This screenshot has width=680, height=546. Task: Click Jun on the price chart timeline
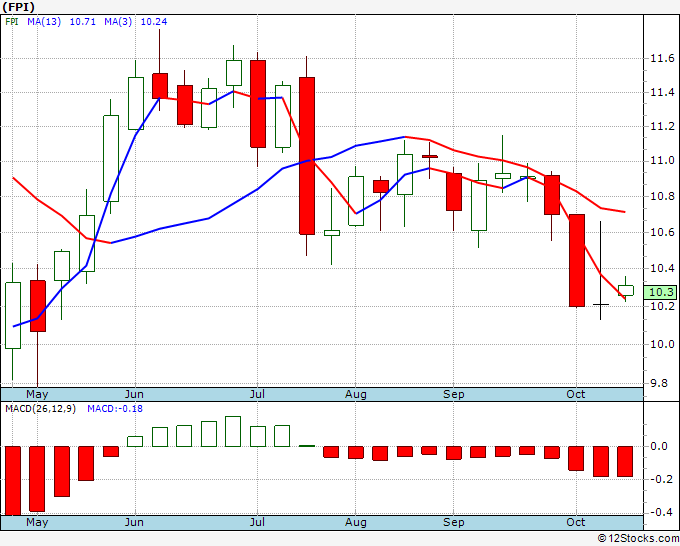coord(134,395)
